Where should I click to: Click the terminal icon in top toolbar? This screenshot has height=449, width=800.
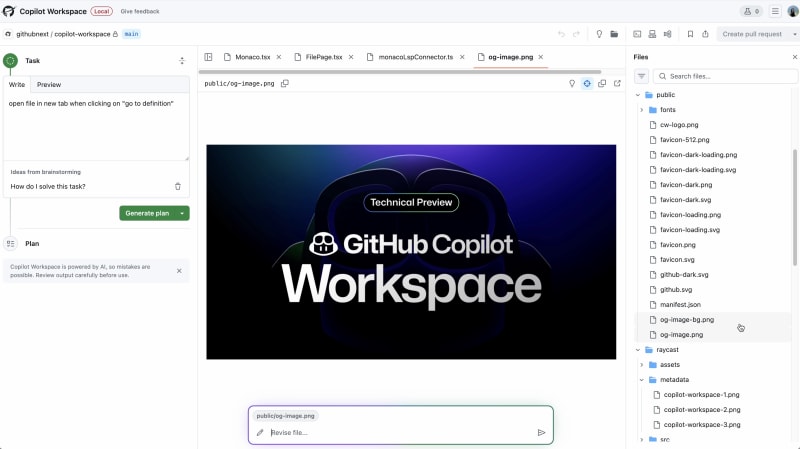[x=636, y=34]
